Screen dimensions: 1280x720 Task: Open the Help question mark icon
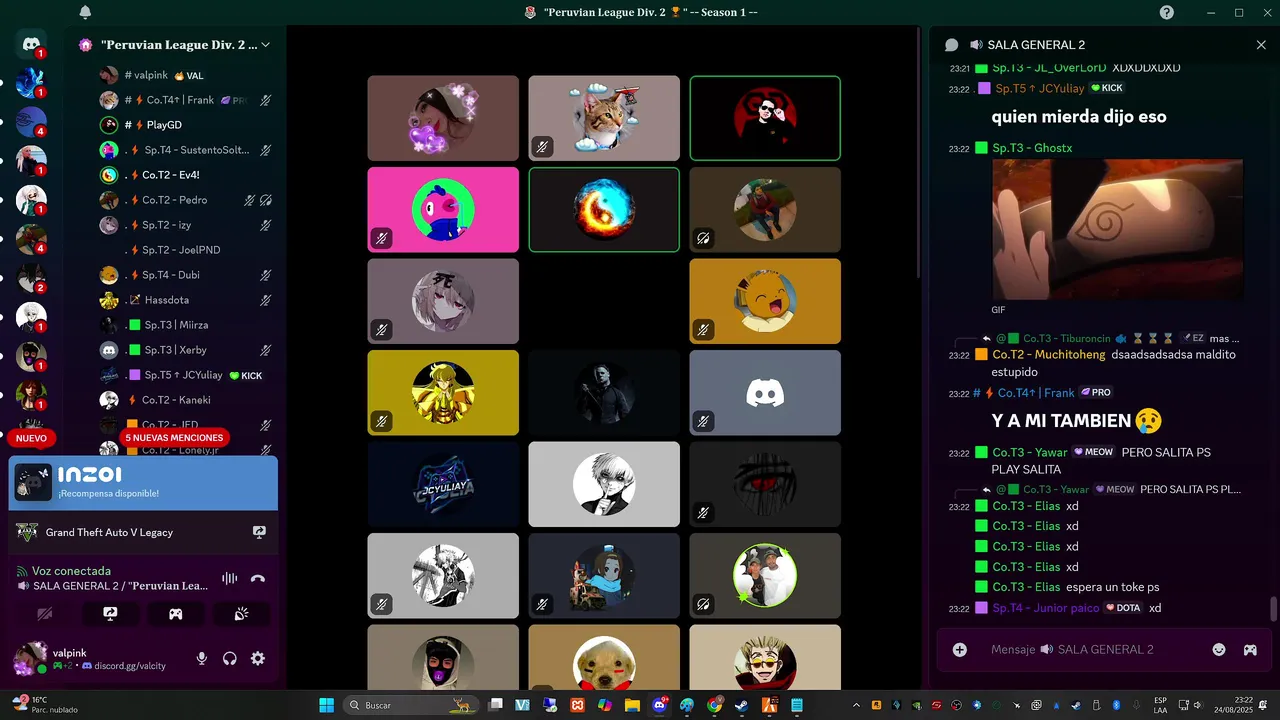(x=1167, y=12)
